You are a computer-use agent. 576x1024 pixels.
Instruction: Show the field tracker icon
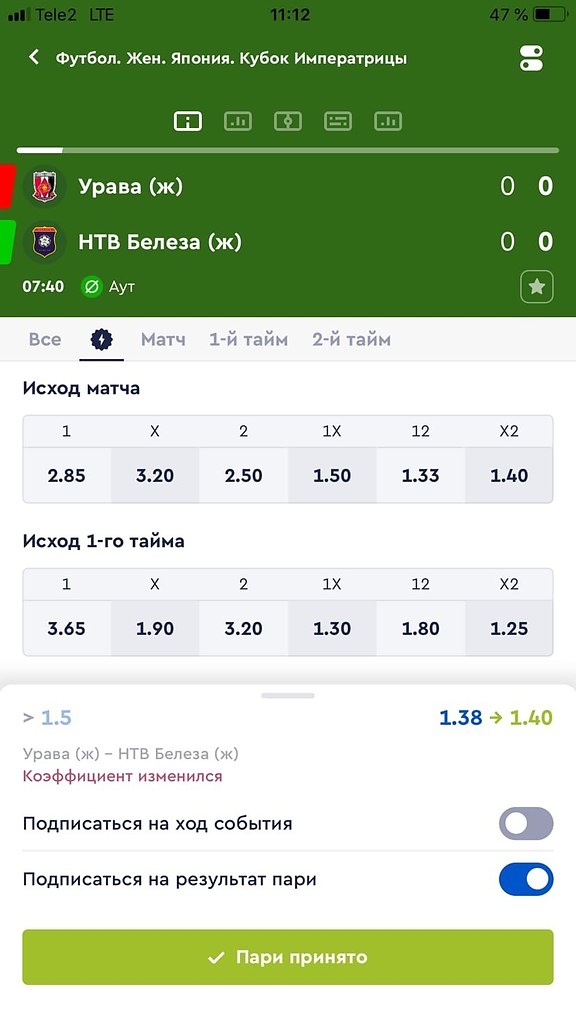(x=287, y=121)
